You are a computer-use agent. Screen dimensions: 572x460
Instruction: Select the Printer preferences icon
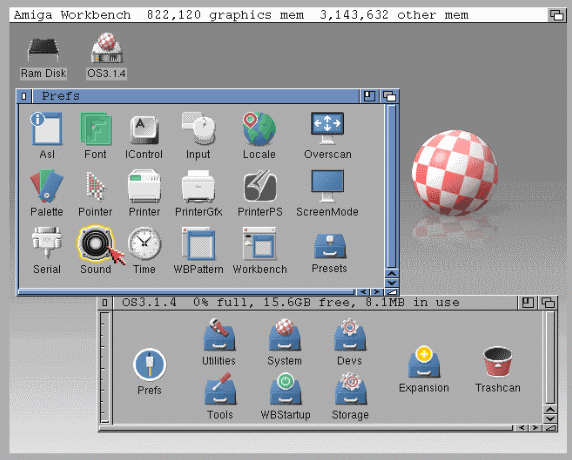click(x=144, y=186)
